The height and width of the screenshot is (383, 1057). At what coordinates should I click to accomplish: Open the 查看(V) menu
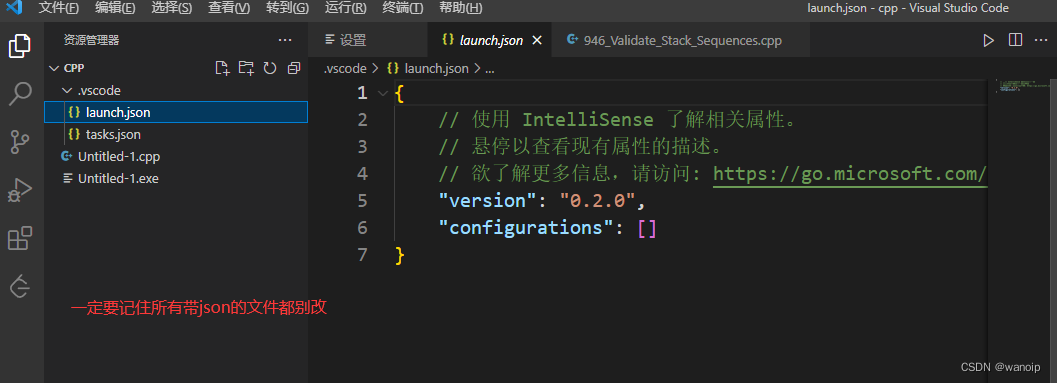click(x=229, y=8)
